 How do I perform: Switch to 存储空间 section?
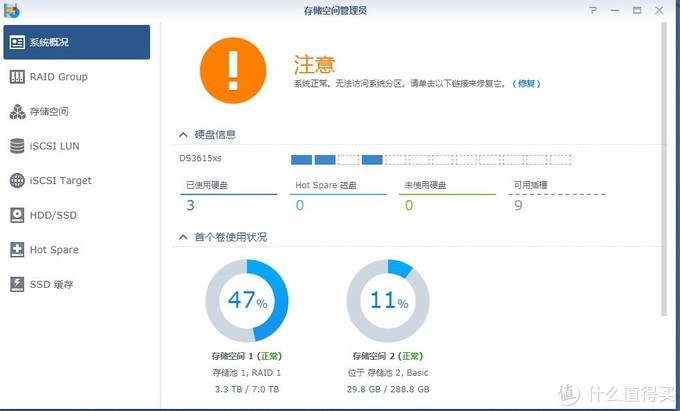tap(77, 111)
